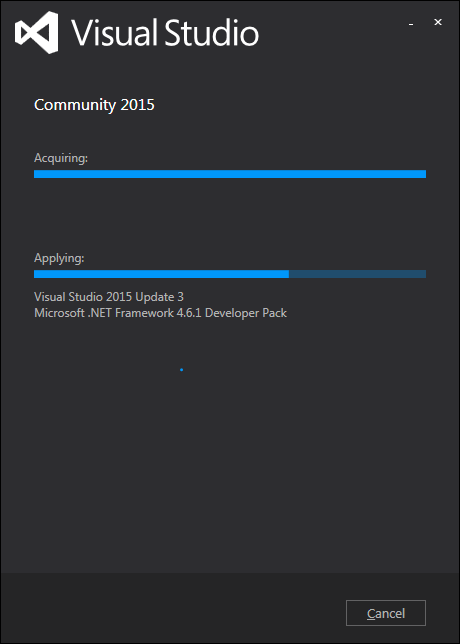This screenshot has width=460, height=644.
Task: Click the blue loading spinner dot
Action: (181, 370)
